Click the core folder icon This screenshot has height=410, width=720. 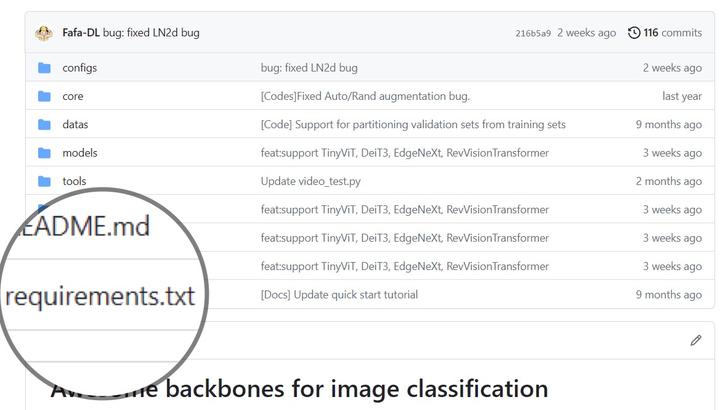coord(44,97)
